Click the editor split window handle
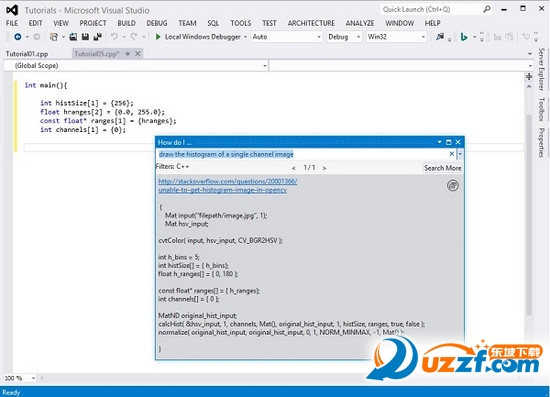550x397 pixels. point(529,76)
